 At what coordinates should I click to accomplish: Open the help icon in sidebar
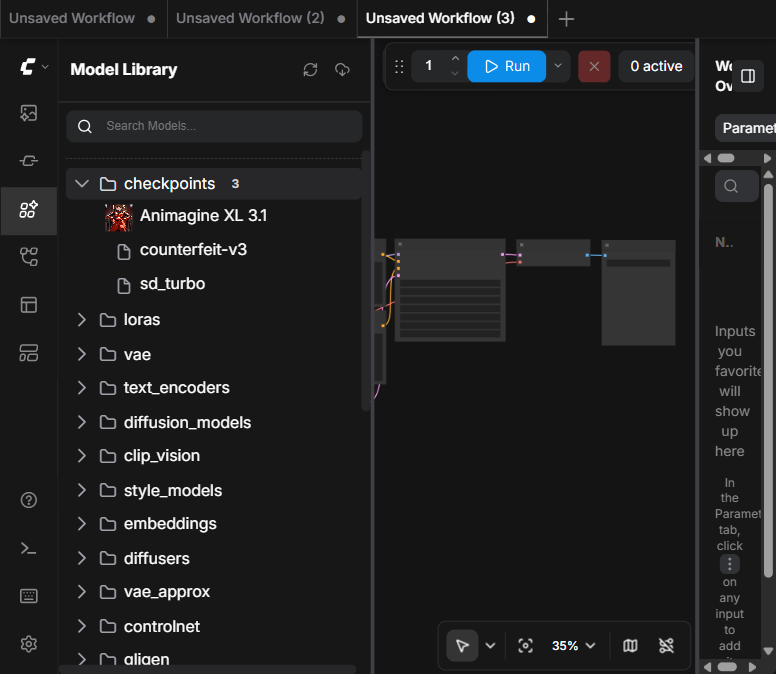29,500
